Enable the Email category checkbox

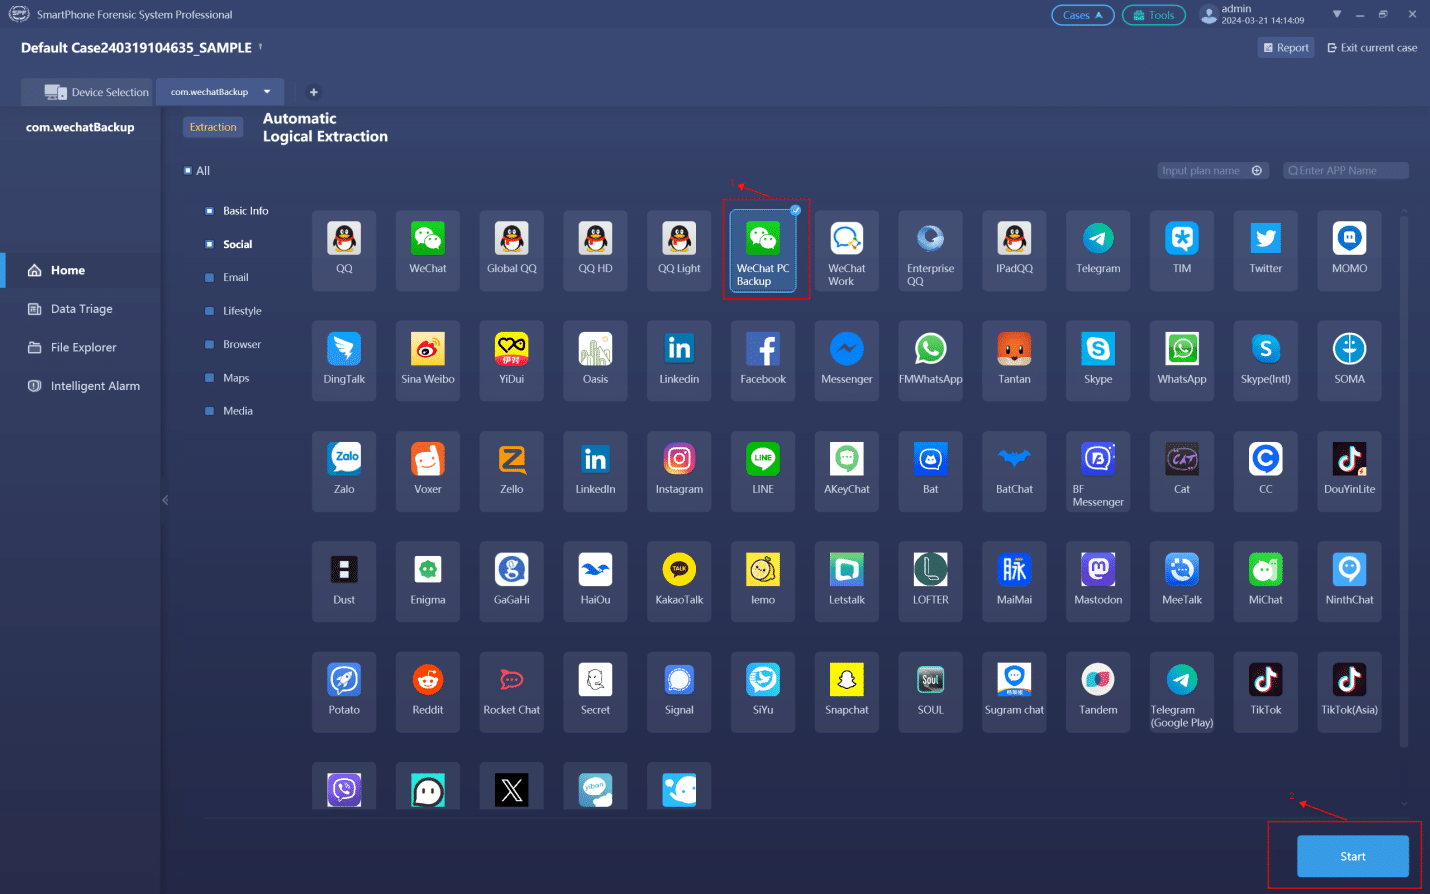pyautogui.click(x=209, y=278)
